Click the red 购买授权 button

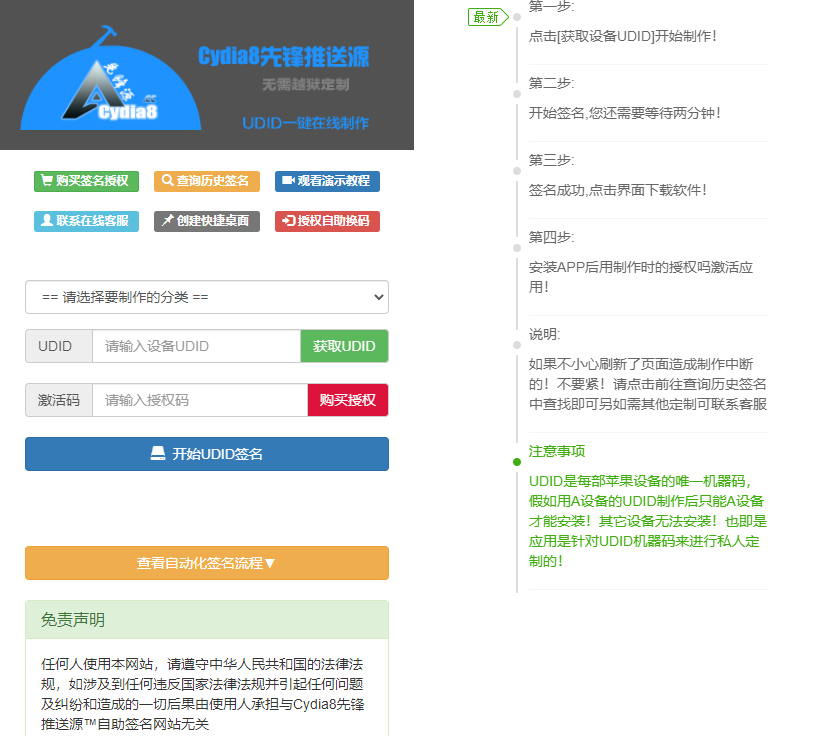pos(348,400)
